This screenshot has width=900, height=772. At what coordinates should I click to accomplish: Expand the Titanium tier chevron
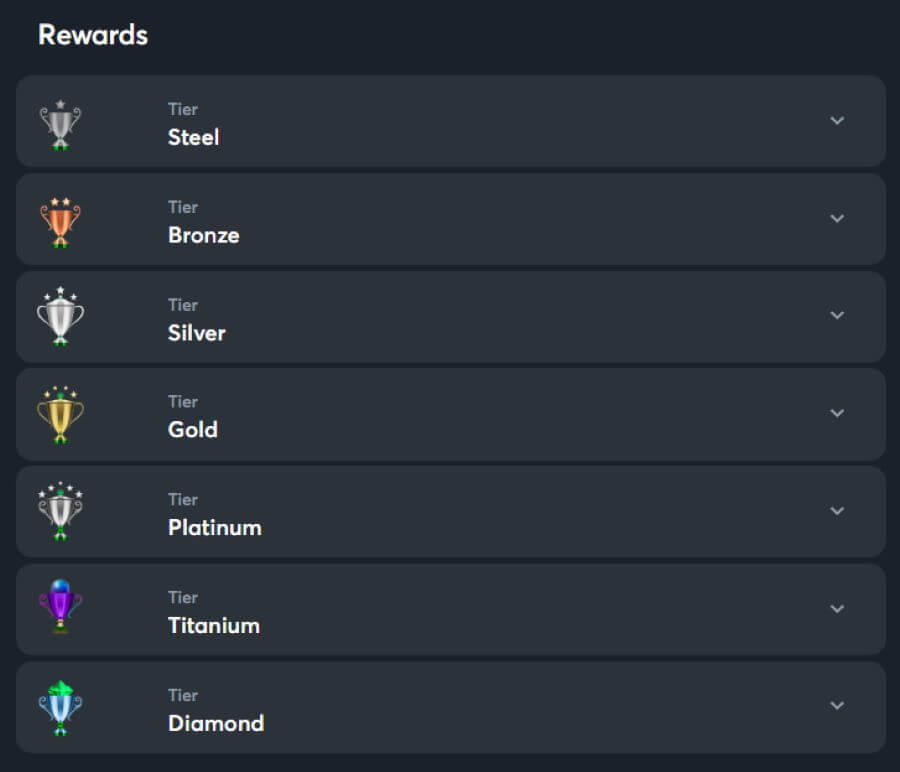point(837,608)
